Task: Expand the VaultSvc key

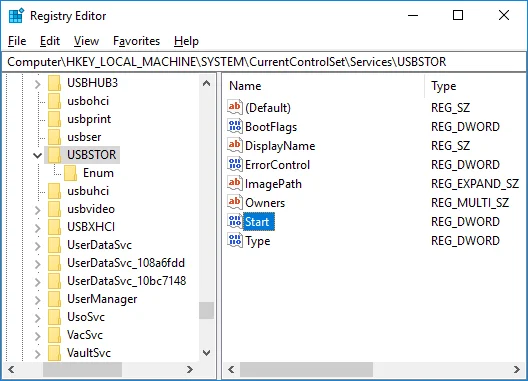Action: (x=37, y=354)
